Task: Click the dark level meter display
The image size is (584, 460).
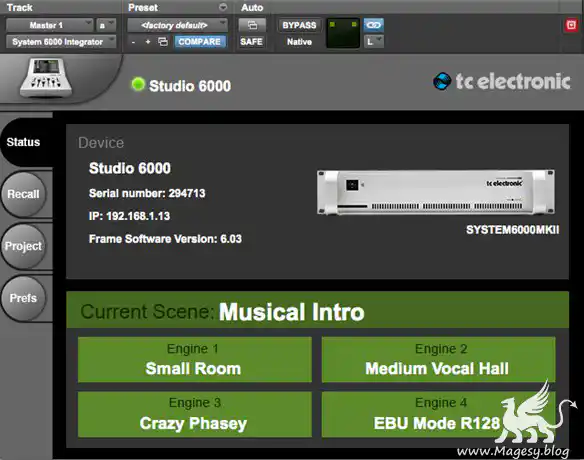Action: [343, 33]
